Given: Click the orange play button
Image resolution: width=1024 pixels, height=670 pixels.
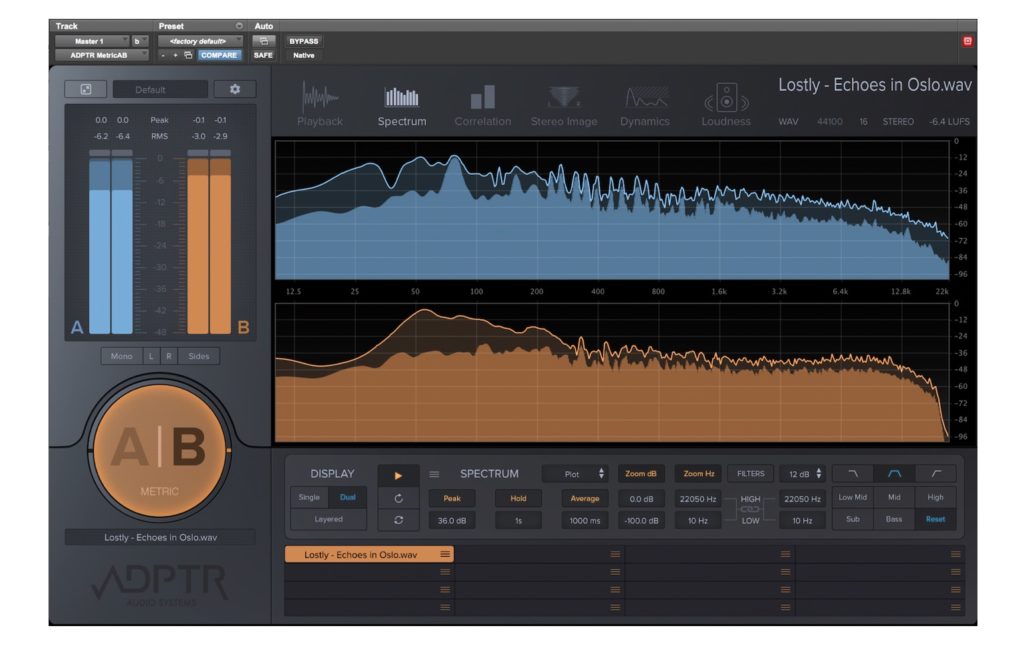Looking at the screenshot, I should click(x=398, y=475).
